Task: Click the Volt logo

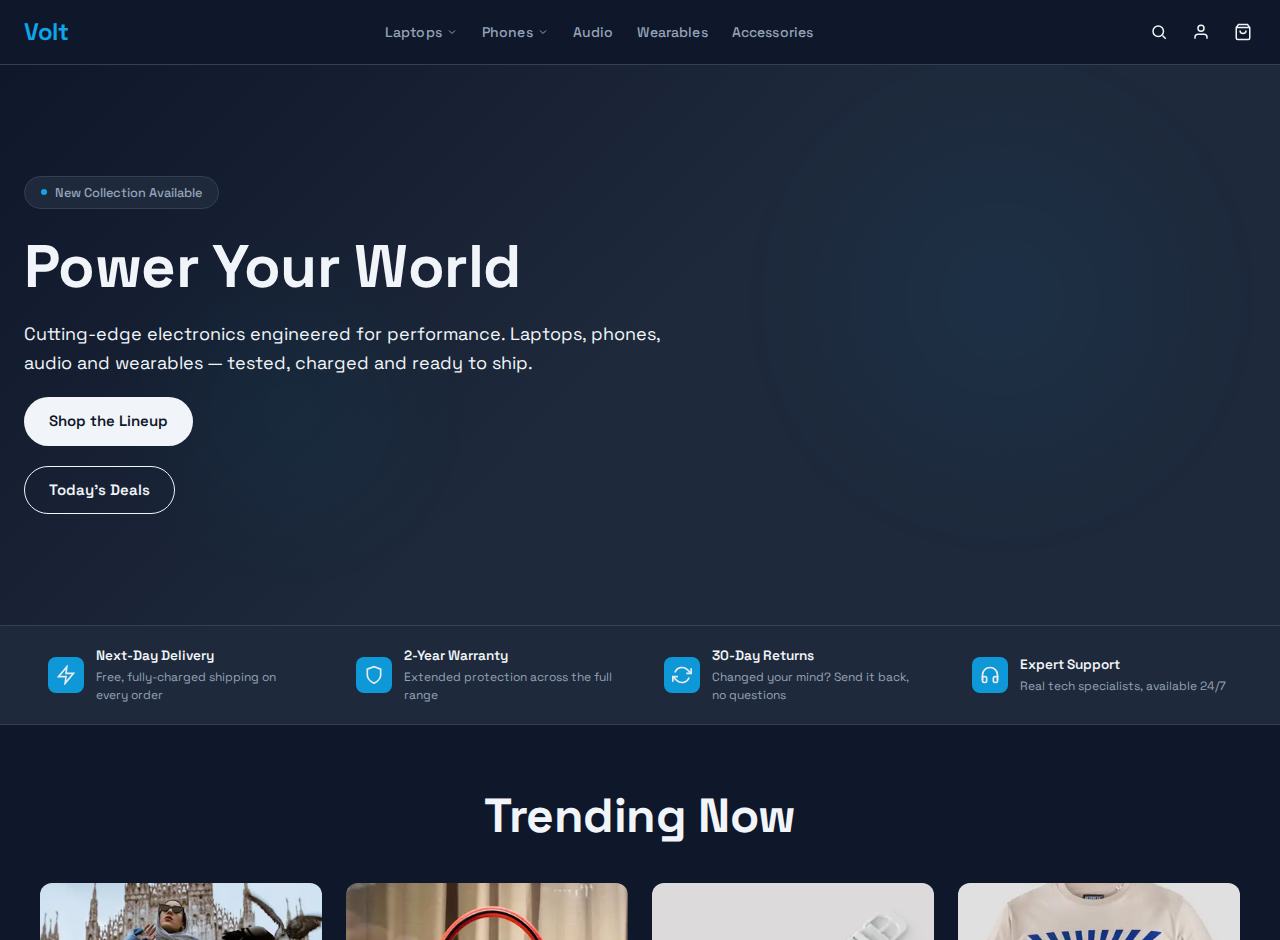Action: 46,32
